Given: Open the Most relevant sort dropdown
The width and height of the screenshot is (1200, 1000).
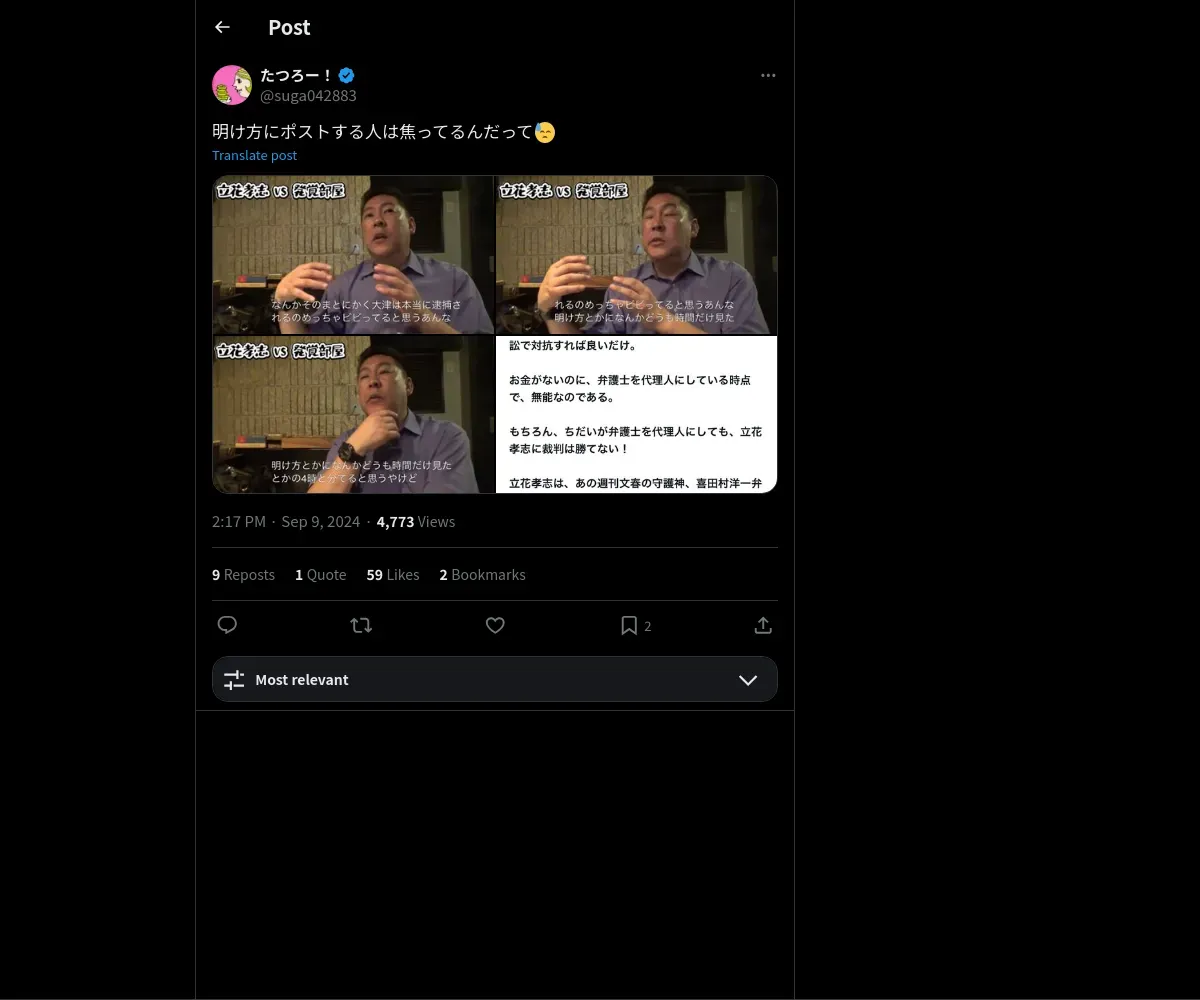Looking at the screenshot, I should pyautogui.click(x=494, y=680).
